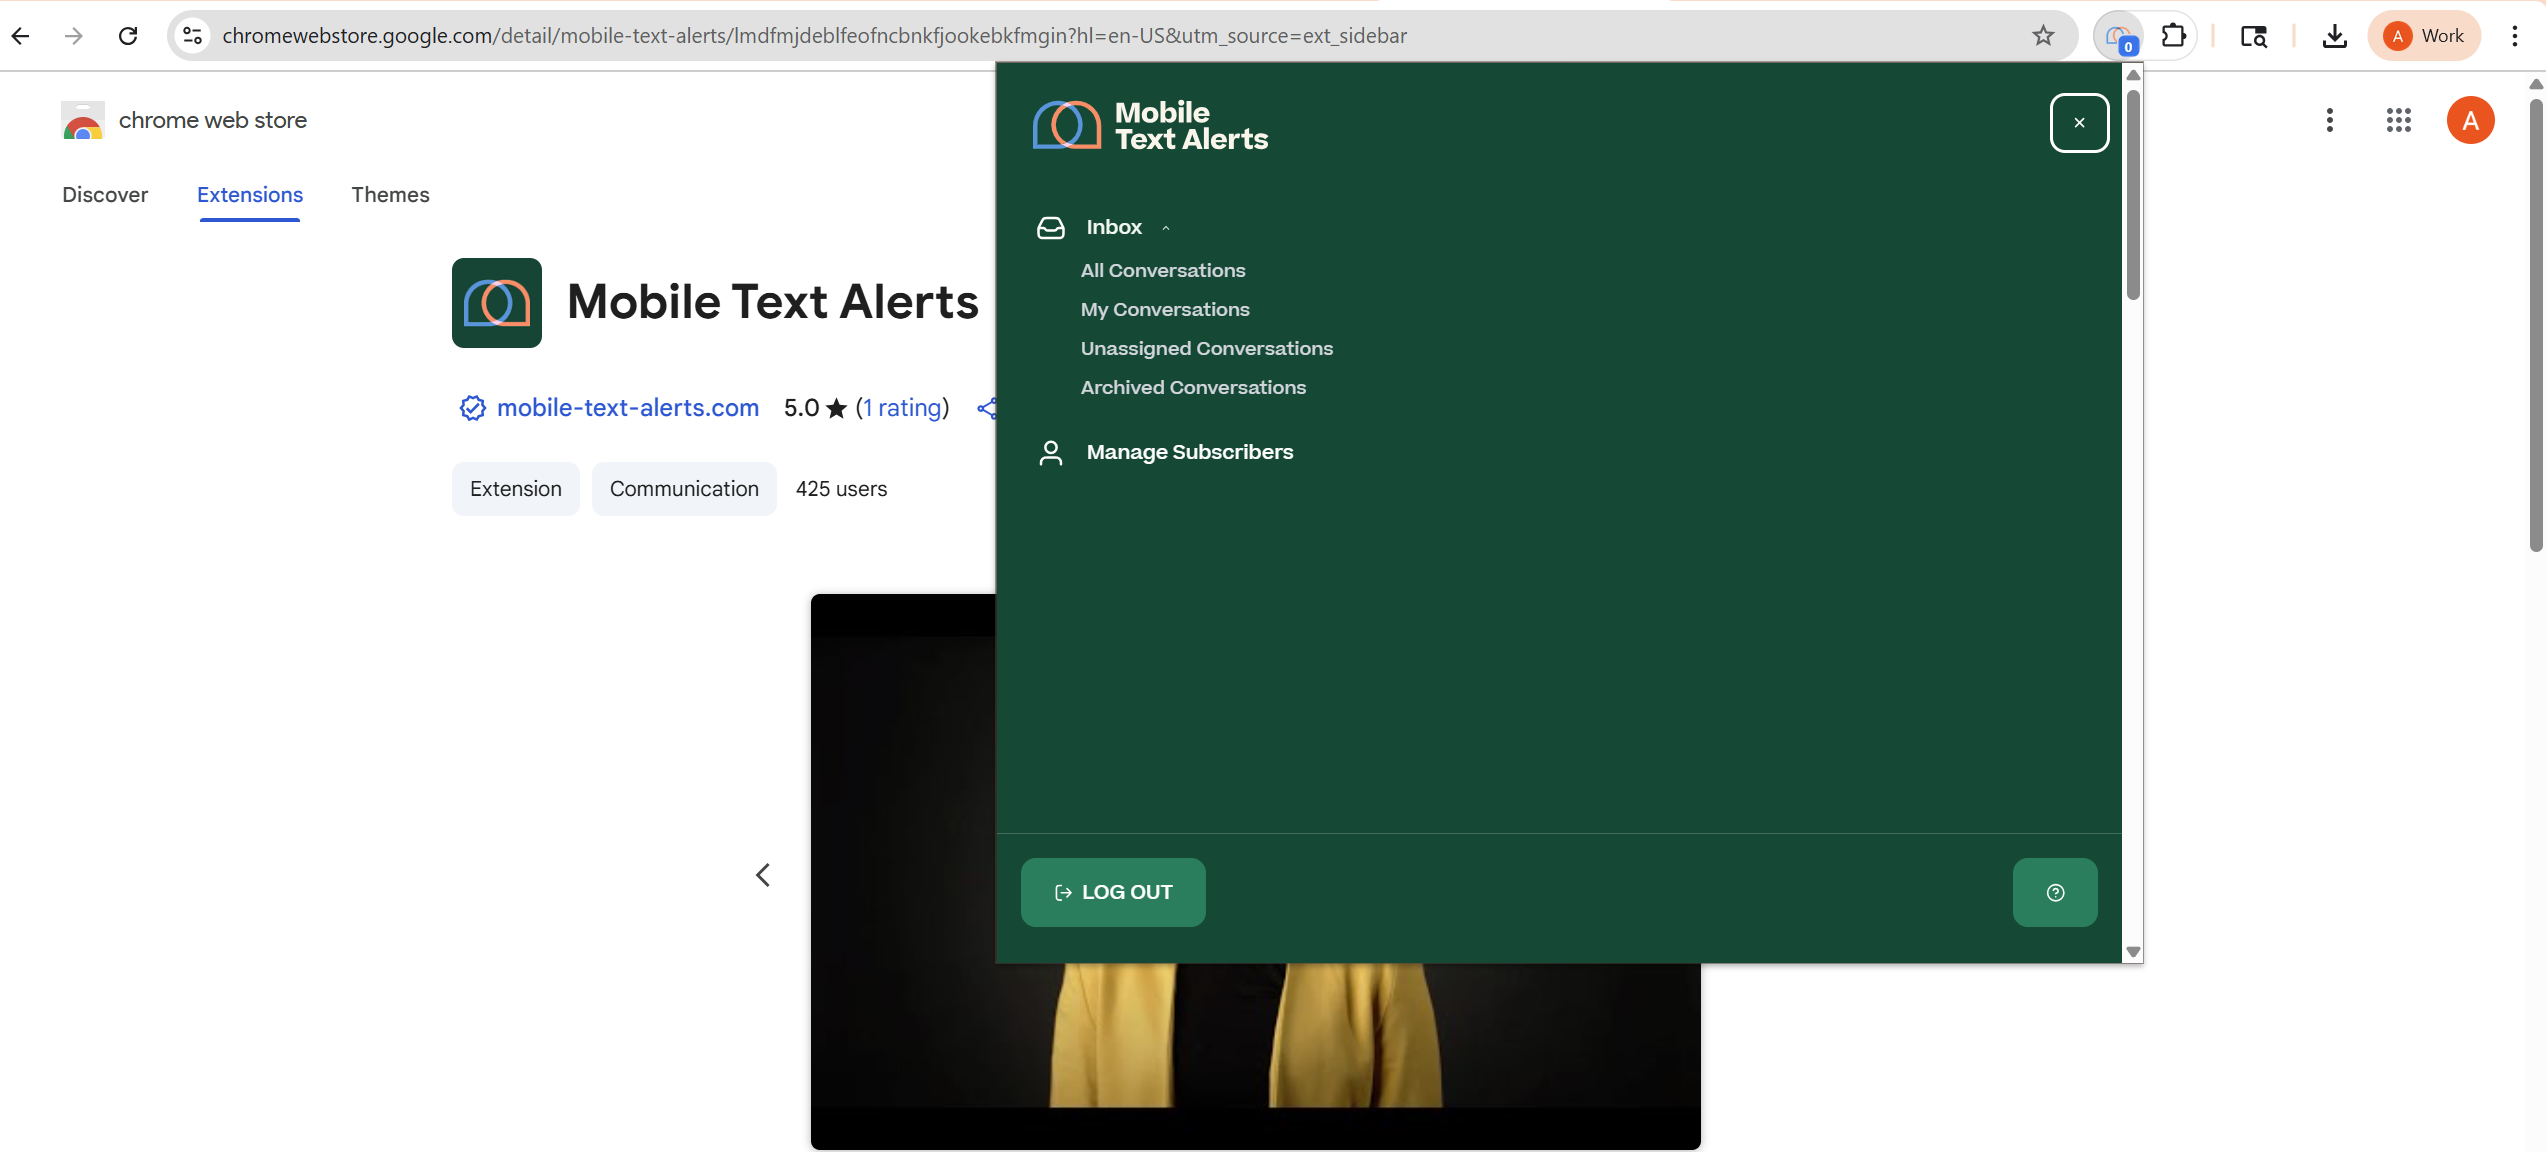Click the Manage Subscribers person icon
This screenshot has height=1152, width=2546.
pyautogui.click(x=1051, y=453)
